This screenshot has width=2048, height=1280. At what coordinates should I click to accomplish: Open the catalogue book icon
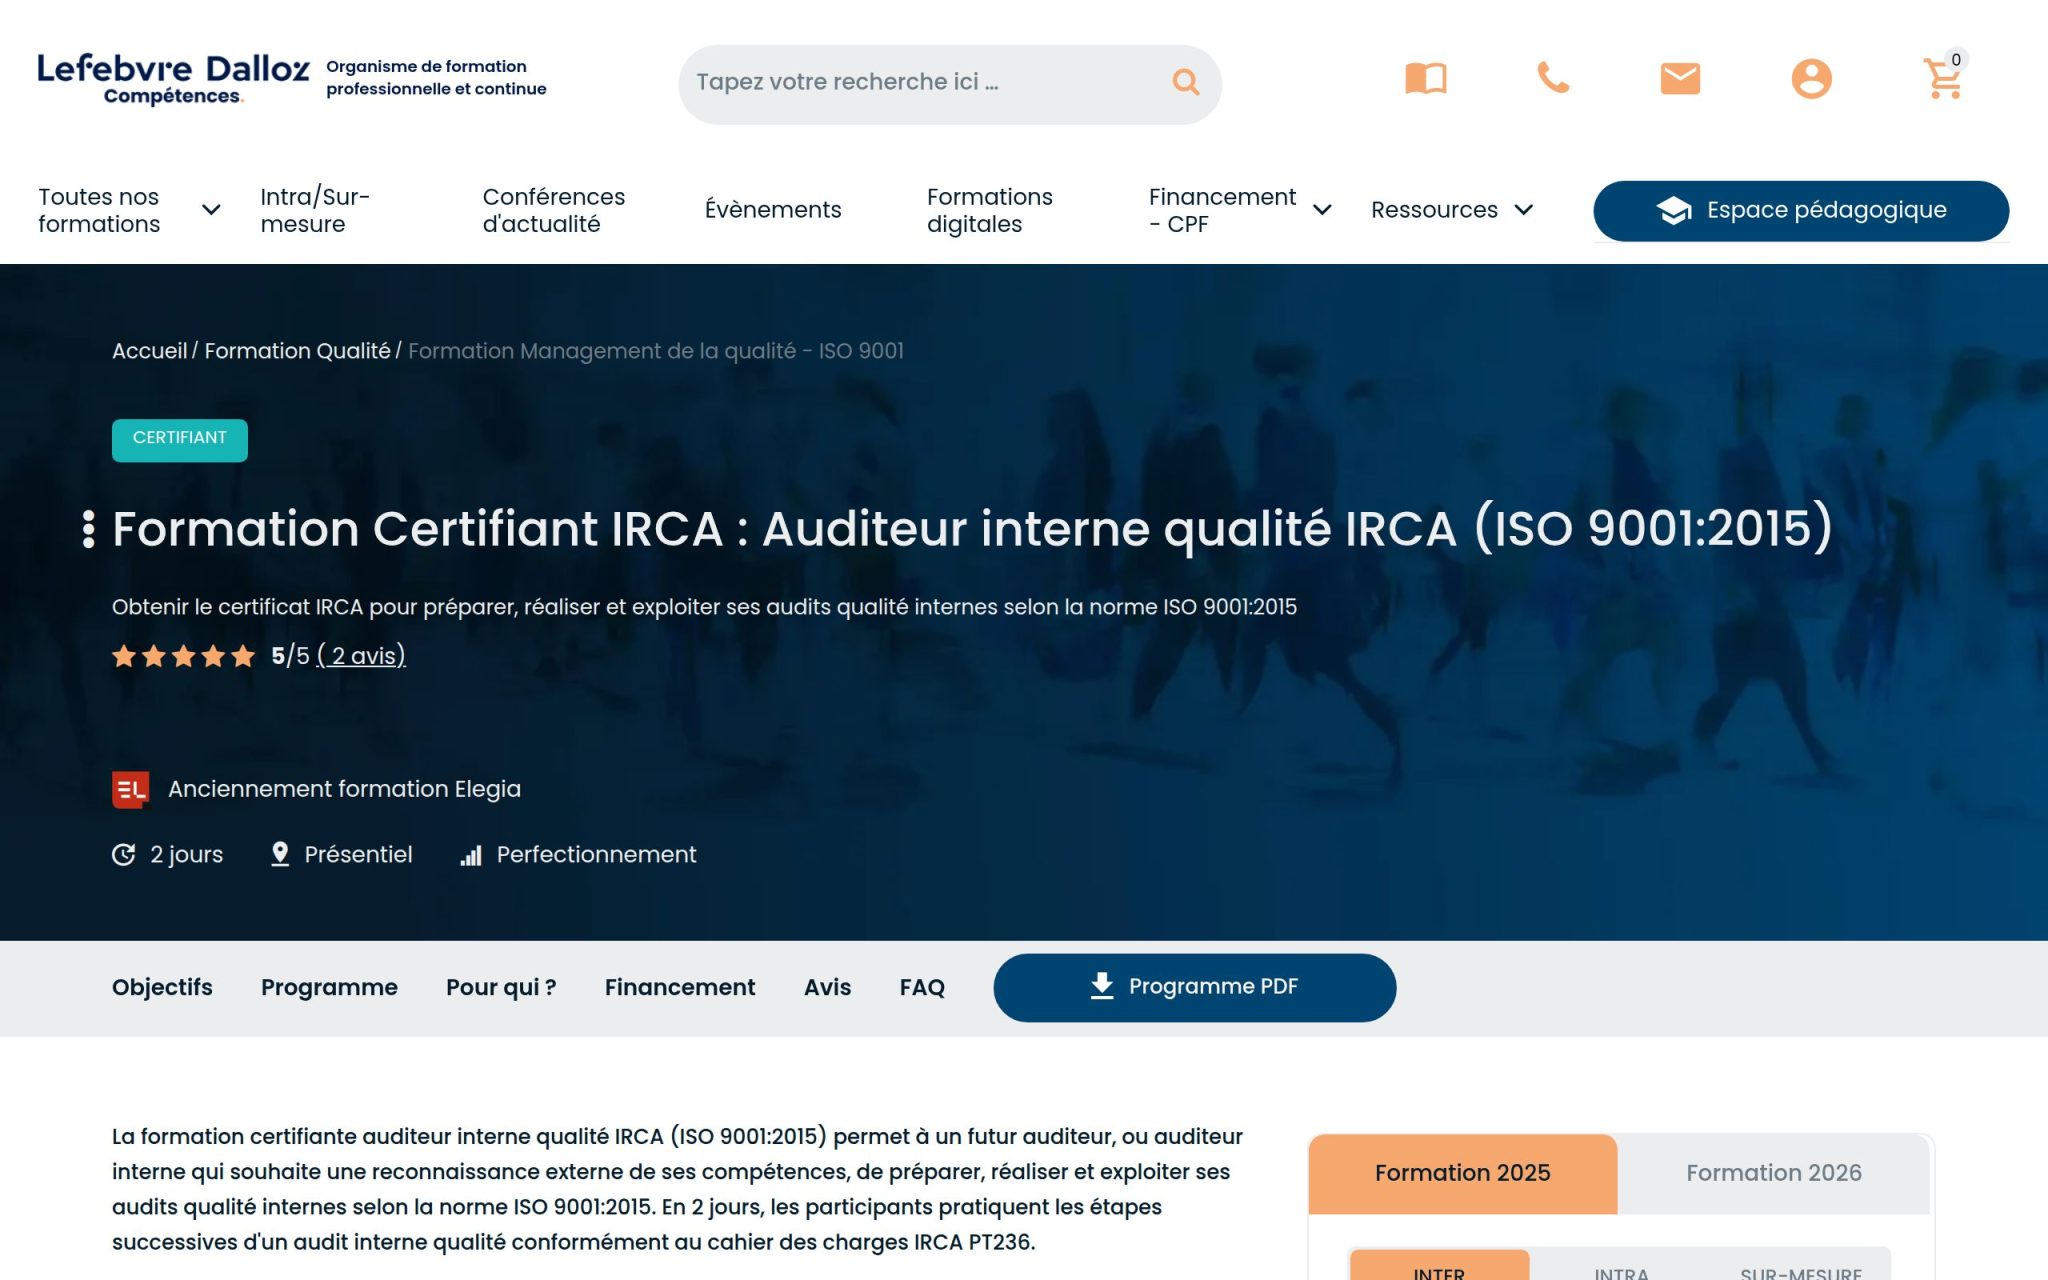point(1425,78)
